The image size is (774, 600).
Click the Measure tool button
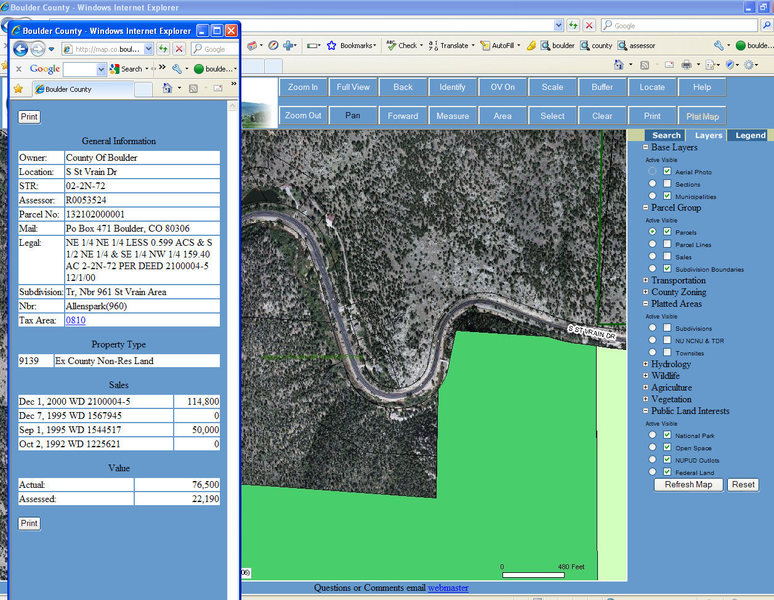(452, 116)
